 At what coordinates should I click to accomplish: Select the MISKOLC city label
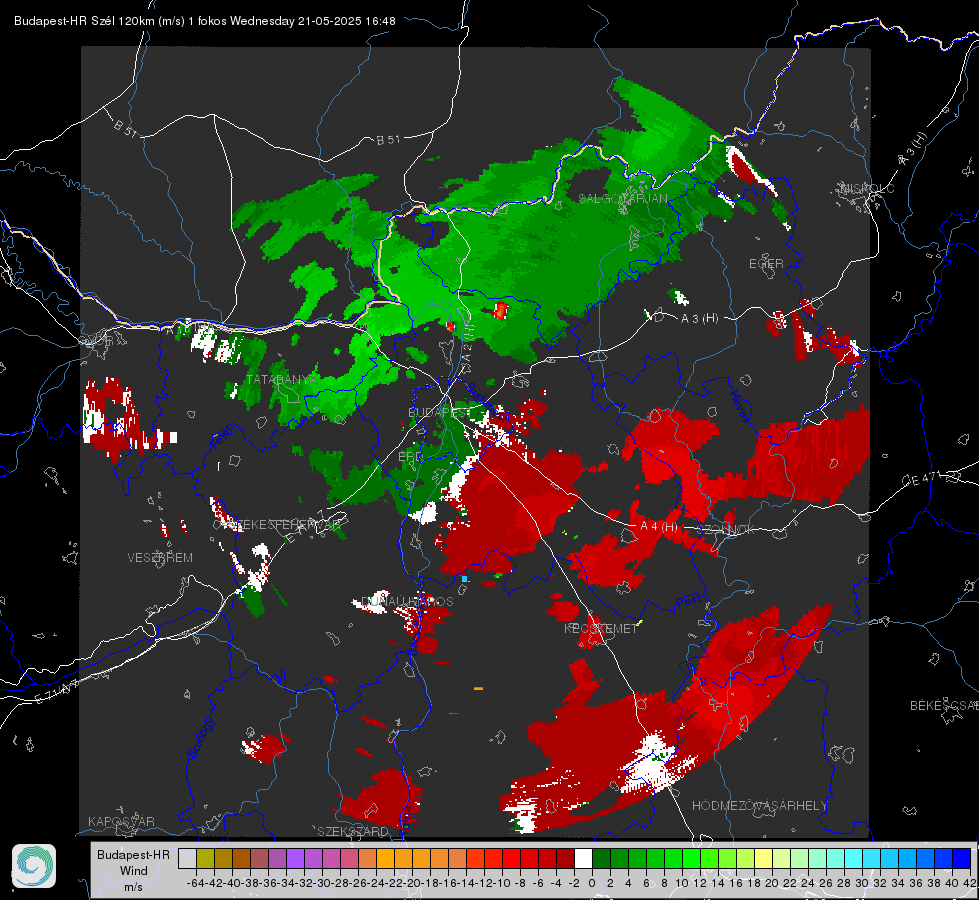point(867,189)
